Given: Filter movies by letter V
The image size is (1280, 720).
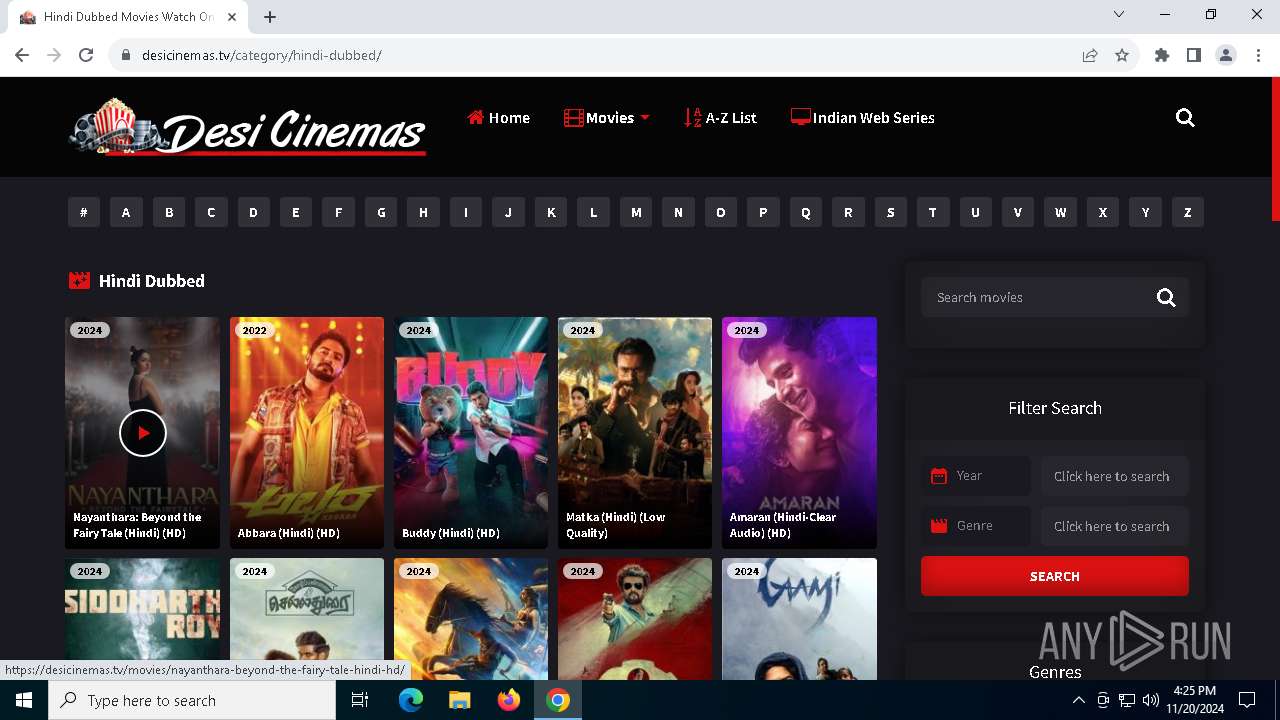Looking at the screenshot, I should click(1018, 212).
